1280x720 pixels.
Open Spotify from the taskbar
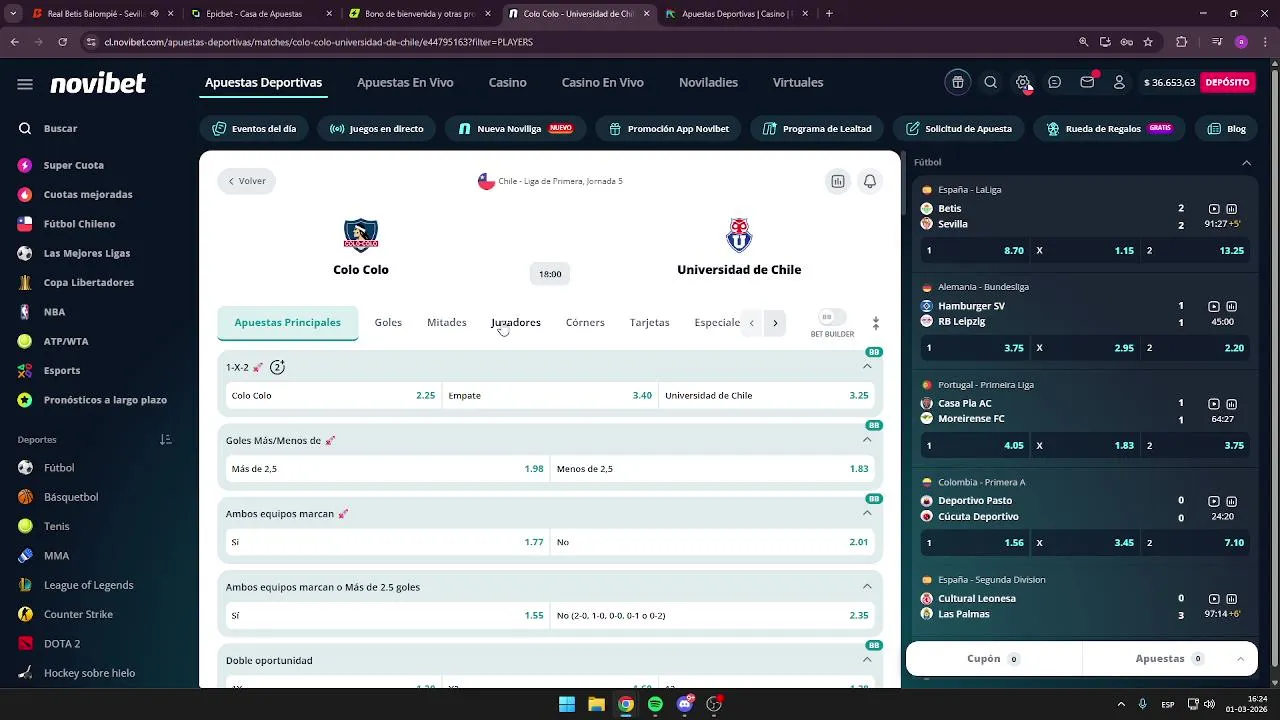point(655,704)
